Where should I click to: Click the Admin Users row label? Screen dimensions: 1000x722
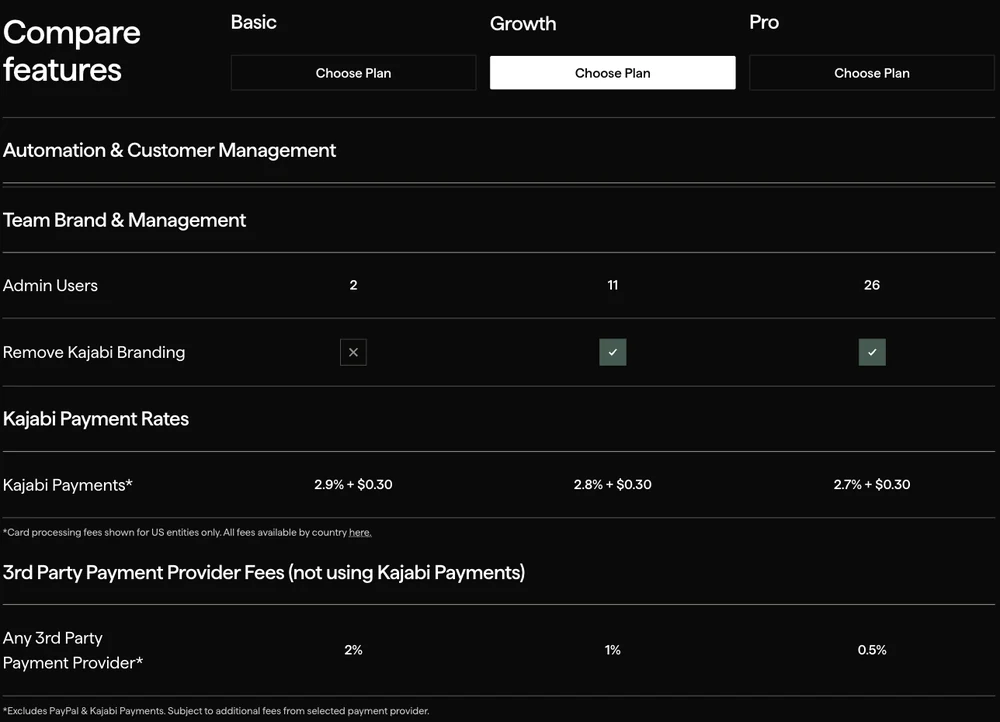pyautogui.click(x=50, y=286)
